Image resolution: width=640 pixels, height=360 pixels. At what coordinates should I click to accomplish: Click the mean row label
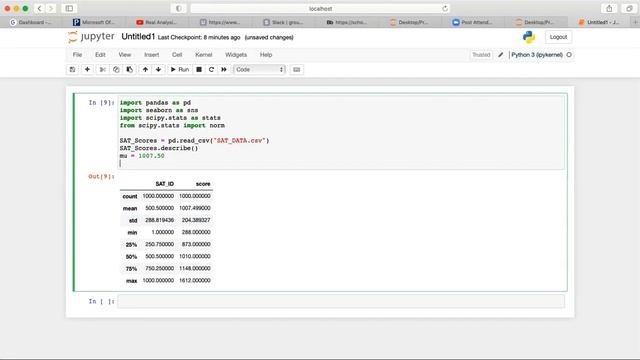point(130,209)
